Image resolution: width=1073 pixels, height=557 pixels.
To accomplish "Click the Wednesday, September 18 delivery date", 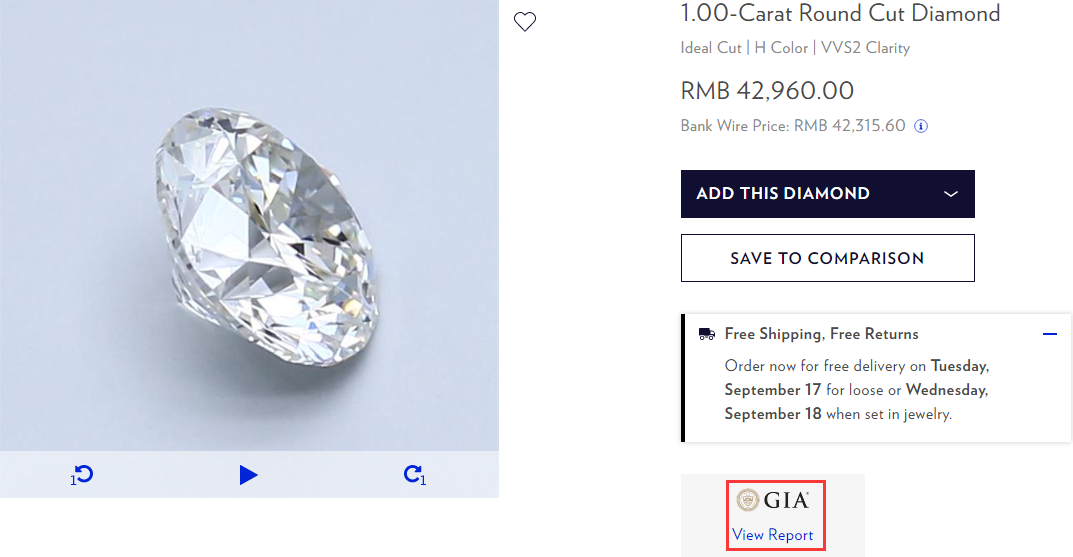I will pos(855,402).
